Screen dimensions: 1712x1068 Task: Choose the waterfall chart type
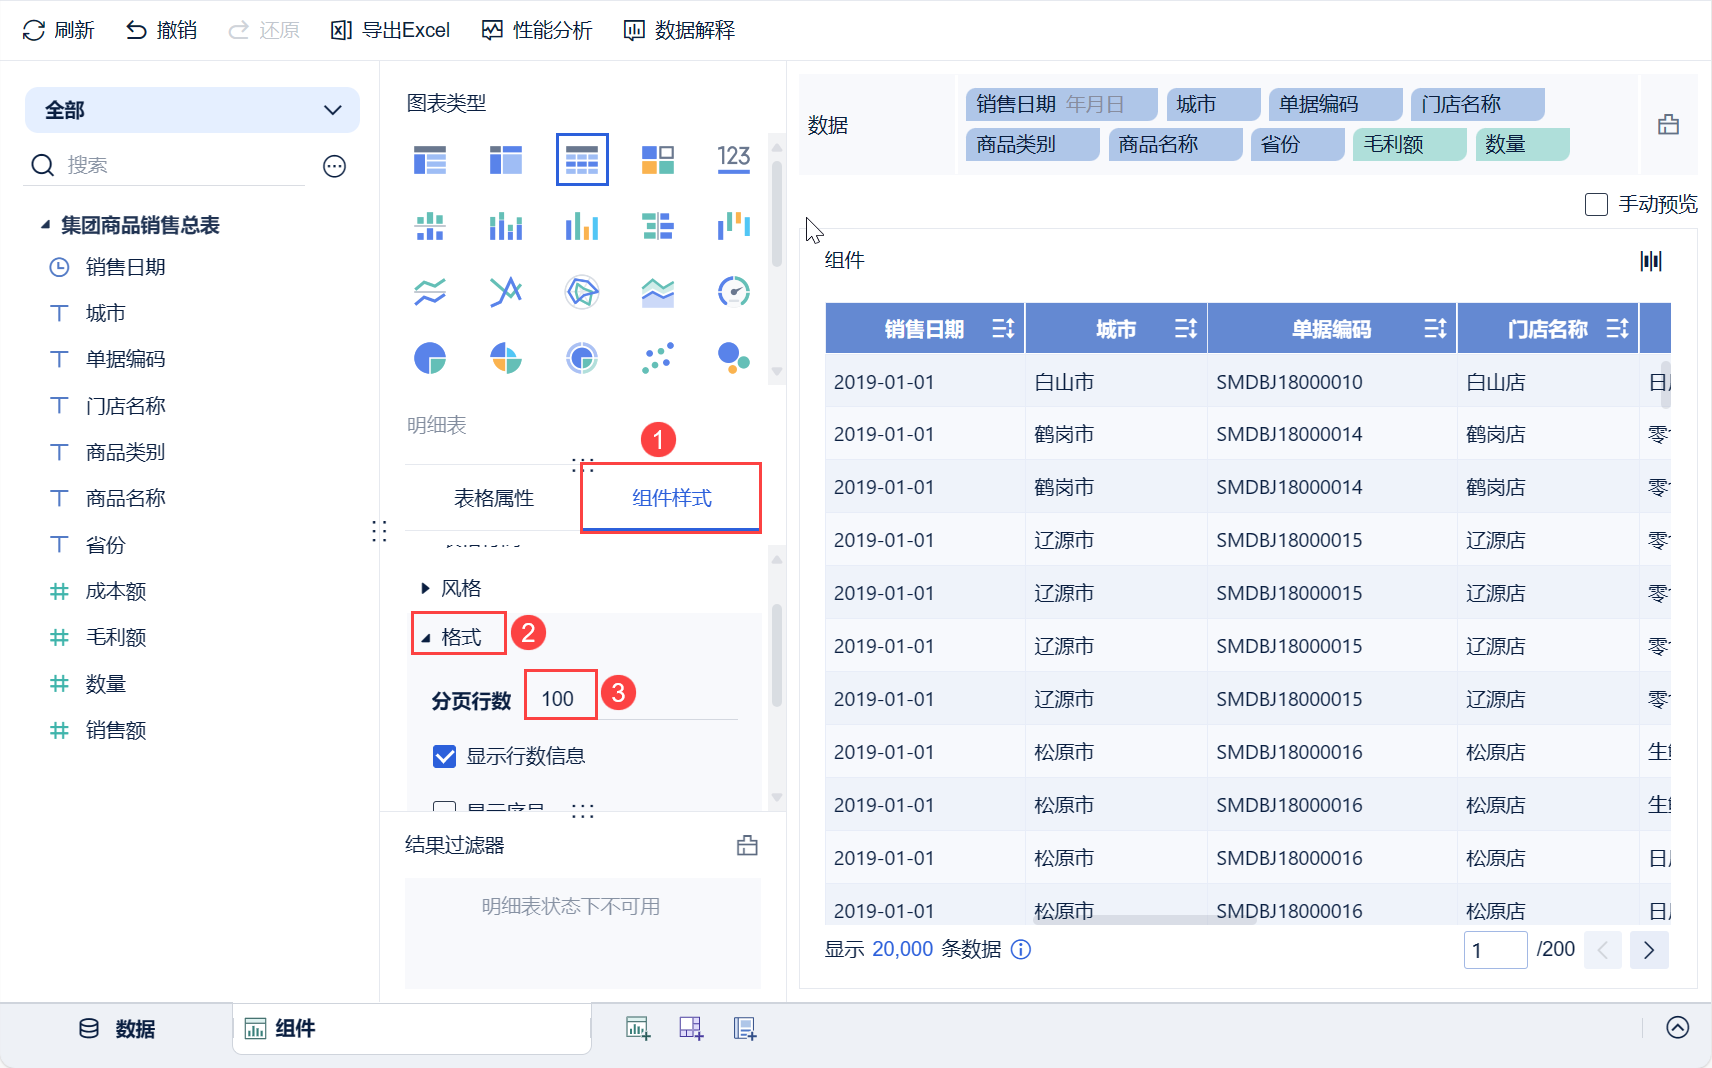[734, 226]
